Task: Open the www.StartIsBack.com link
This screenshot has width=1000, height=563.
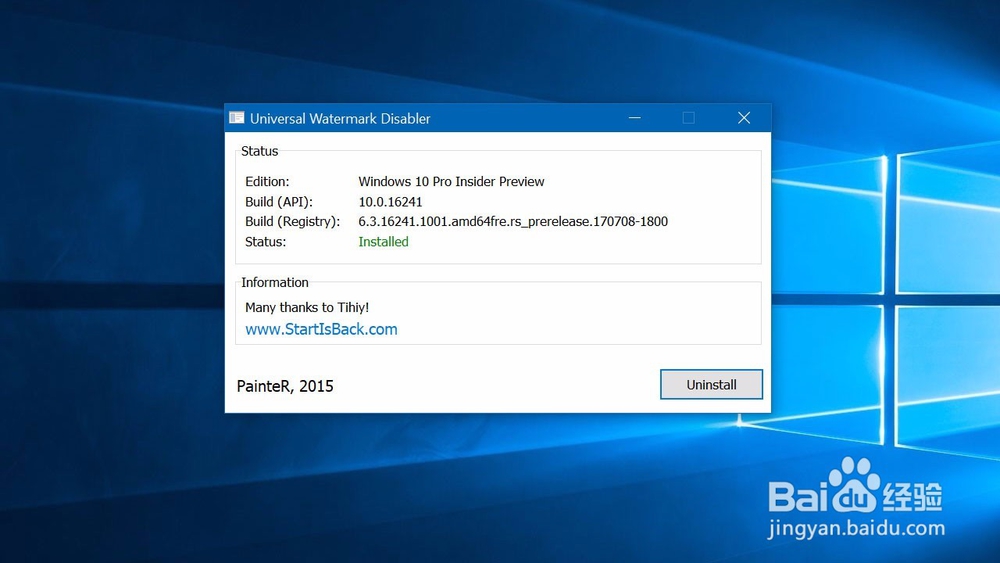Action: click(321, 329)
